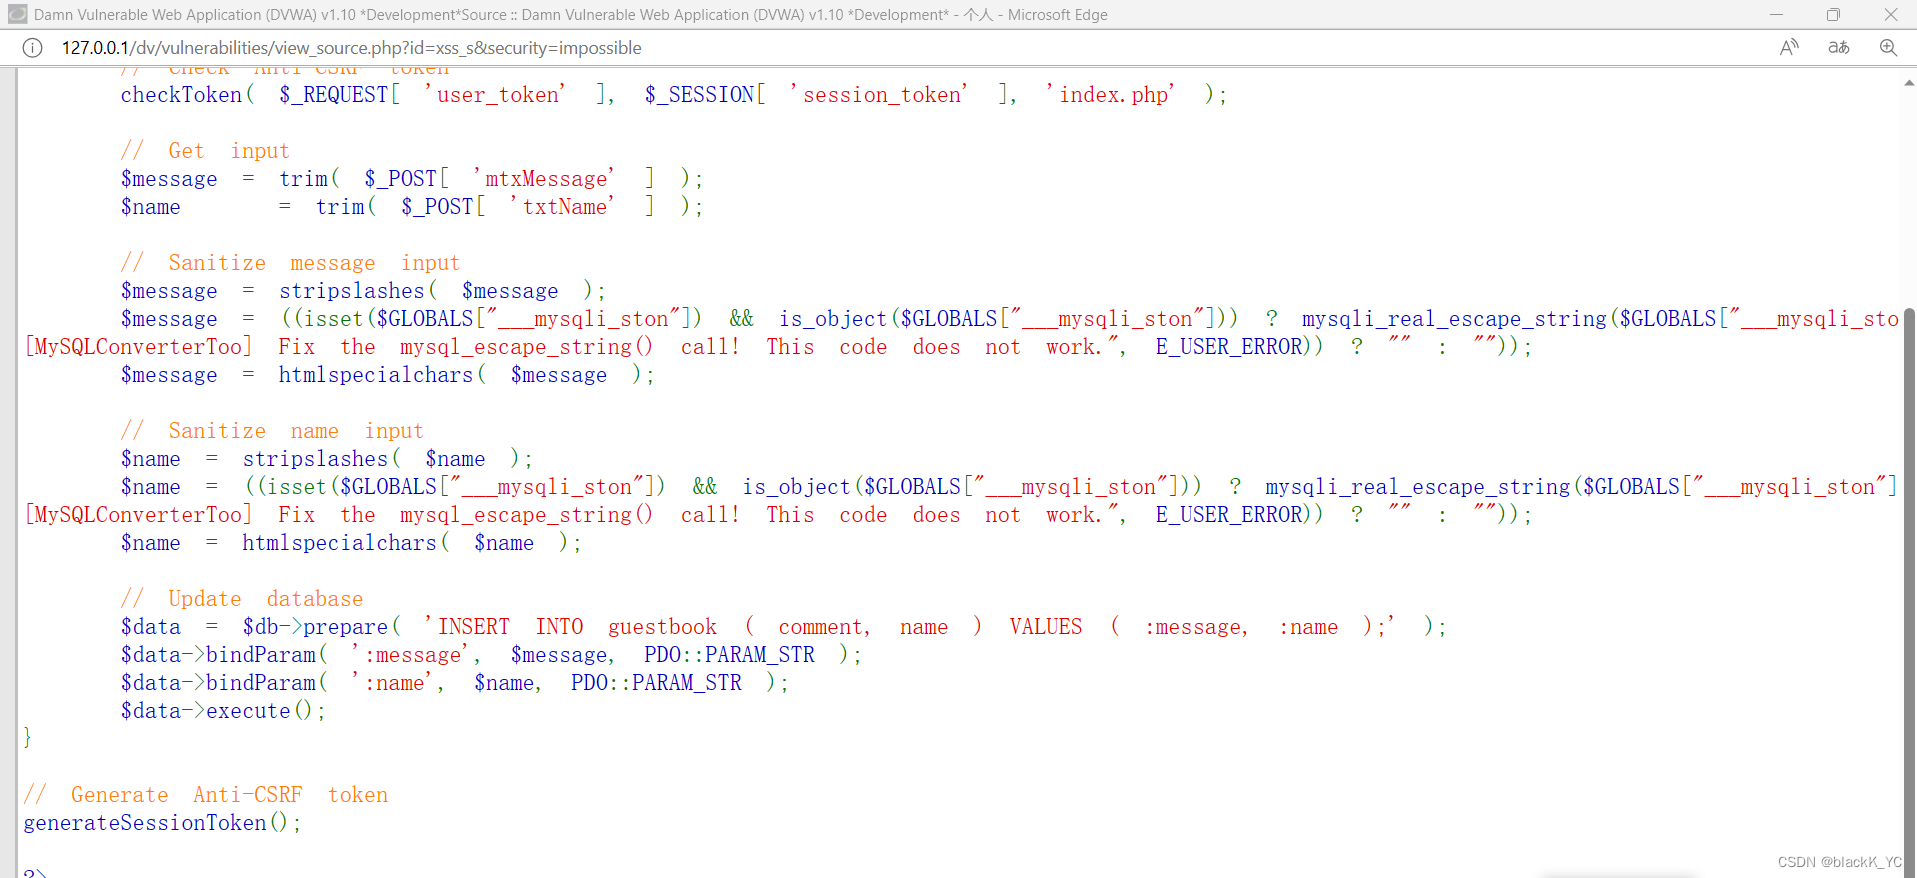Click the 'guestbook' table name

tap(663, 627)
